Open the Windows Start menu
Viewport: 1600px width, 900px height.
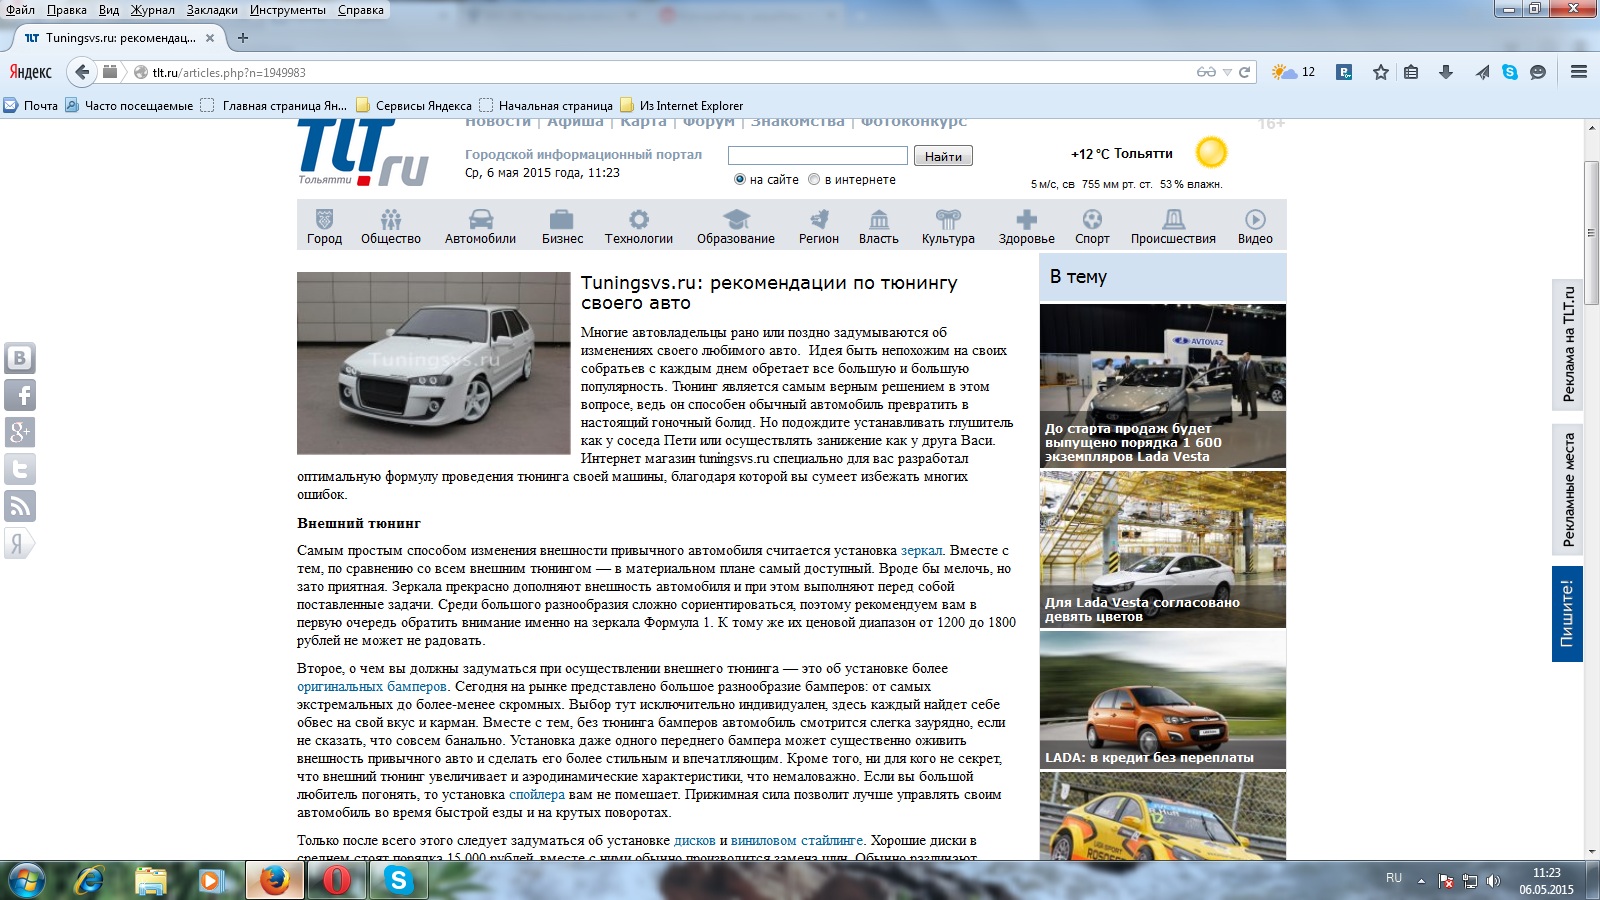pos(27,880)
